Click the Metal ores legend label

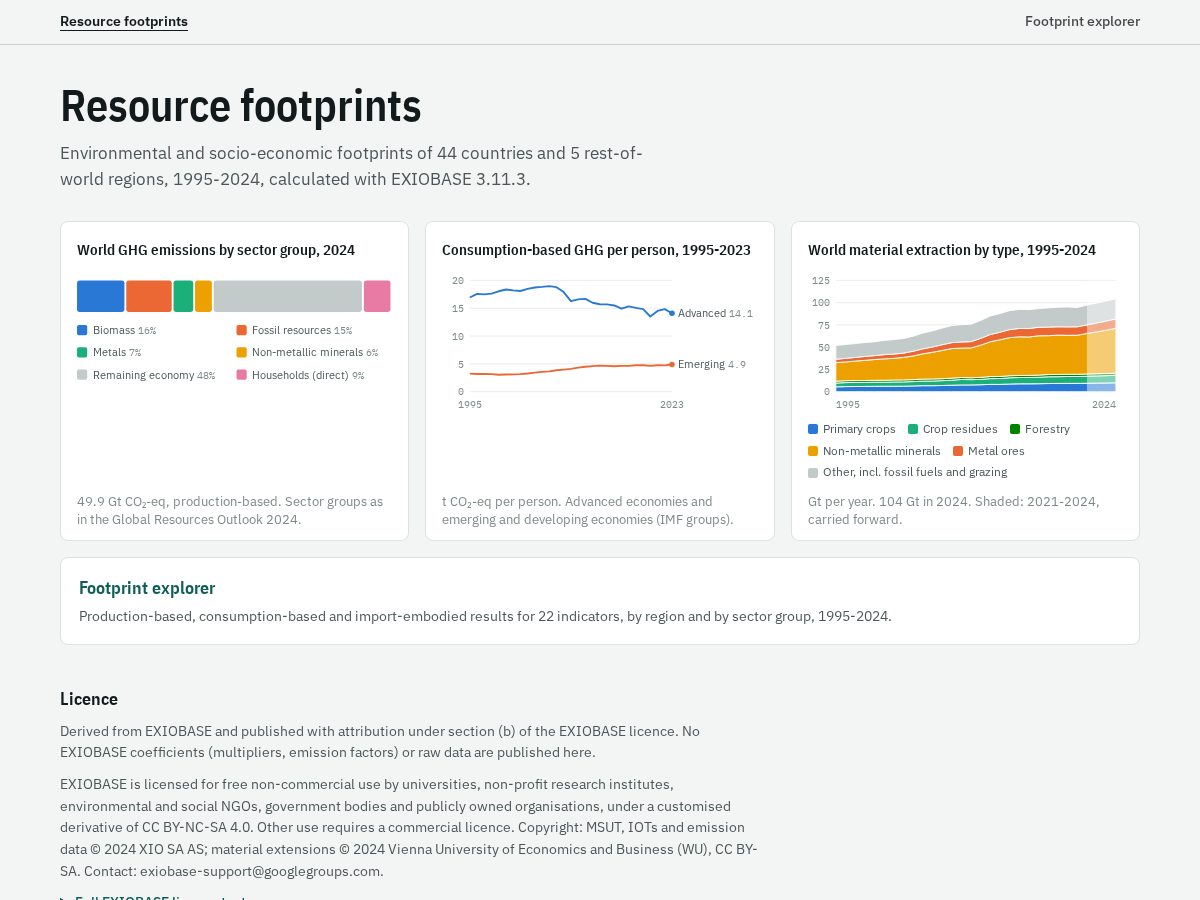996,451
